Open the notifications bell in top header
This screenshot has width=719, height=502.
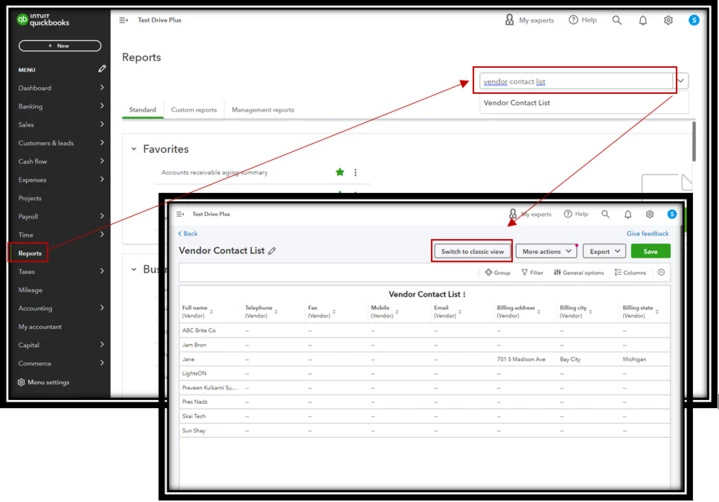(643, 20)
